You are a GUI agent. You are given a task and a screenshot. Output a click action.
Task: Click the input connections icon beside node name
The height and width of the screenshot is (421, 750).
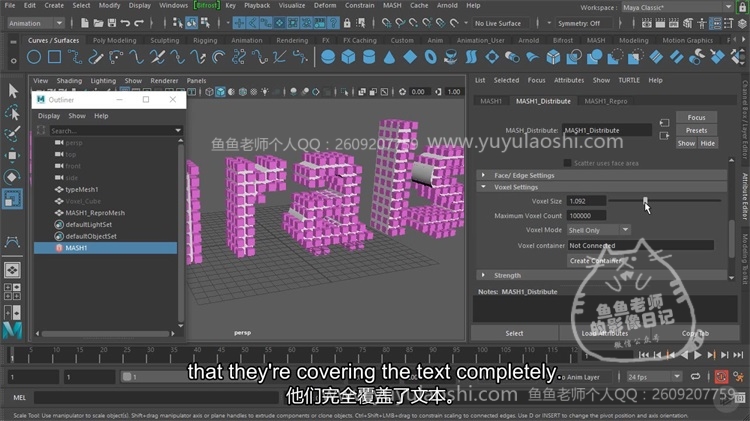(664, 123)
